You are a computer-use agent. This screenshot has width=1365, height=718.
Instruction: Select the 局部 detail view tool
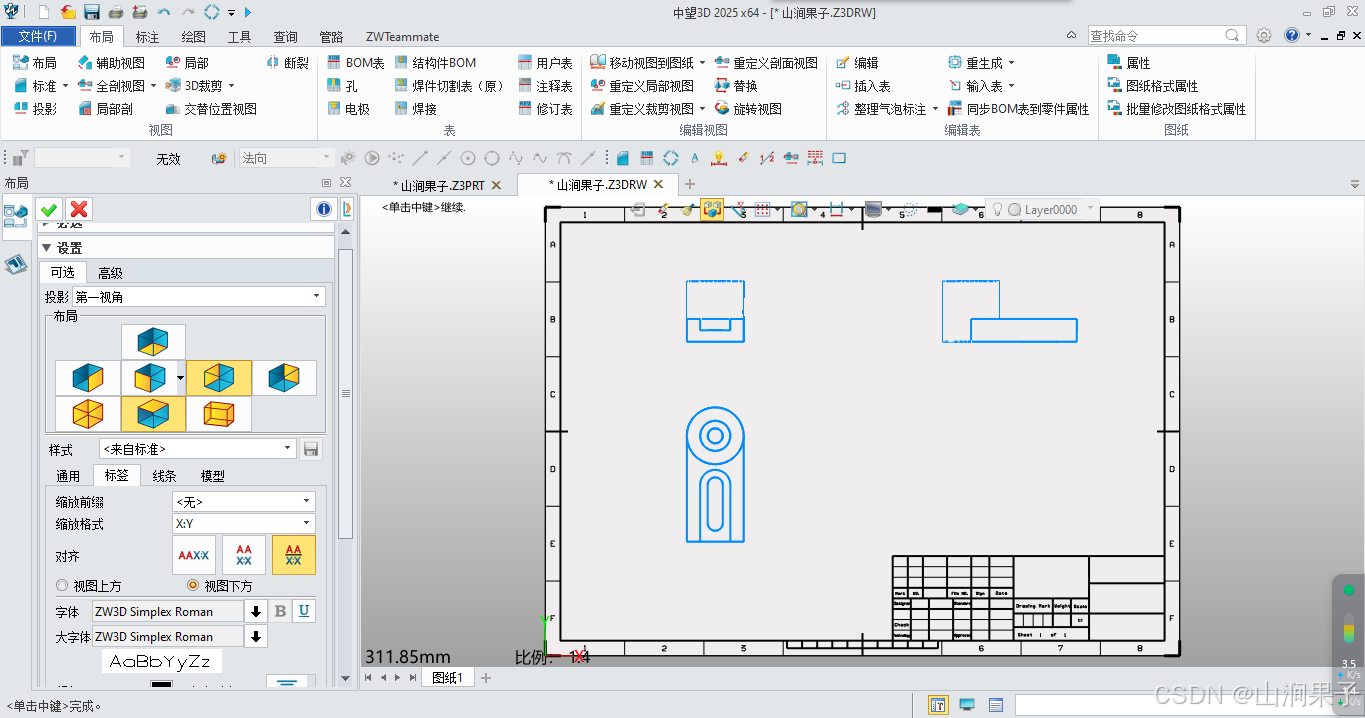[x=187, y=62]
